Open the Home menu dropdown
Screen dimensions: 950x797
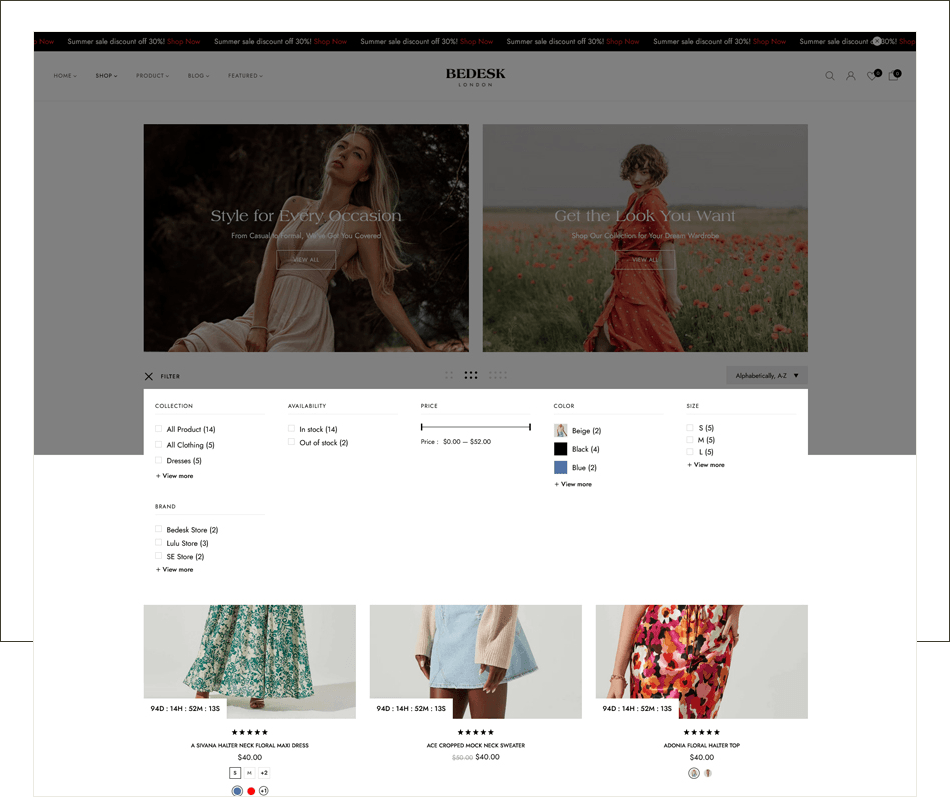click(x=65, y=76)
